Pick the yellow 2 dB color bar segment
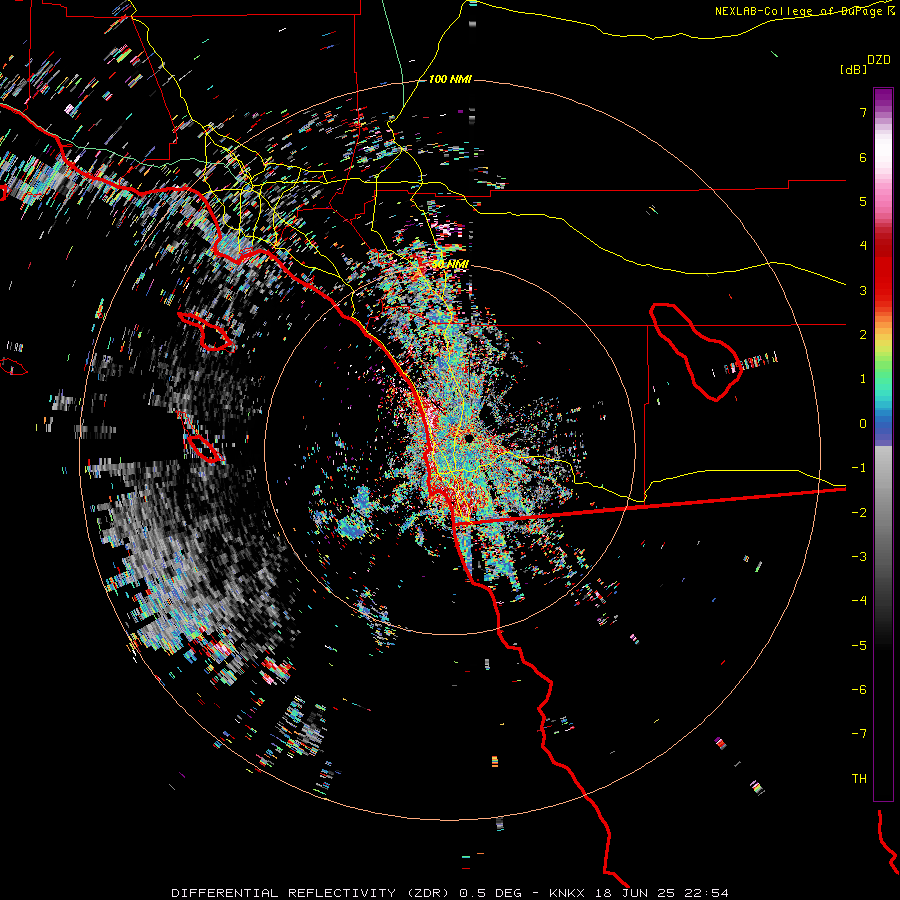900x900 pixels. click(883, 339)
